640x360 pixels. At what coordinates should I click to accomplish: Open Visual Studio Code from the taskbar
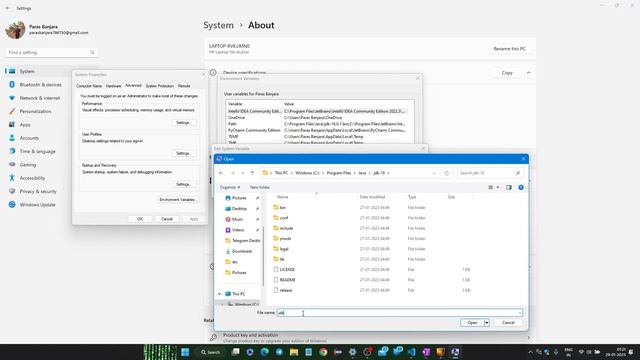click(x=411, y=352)
